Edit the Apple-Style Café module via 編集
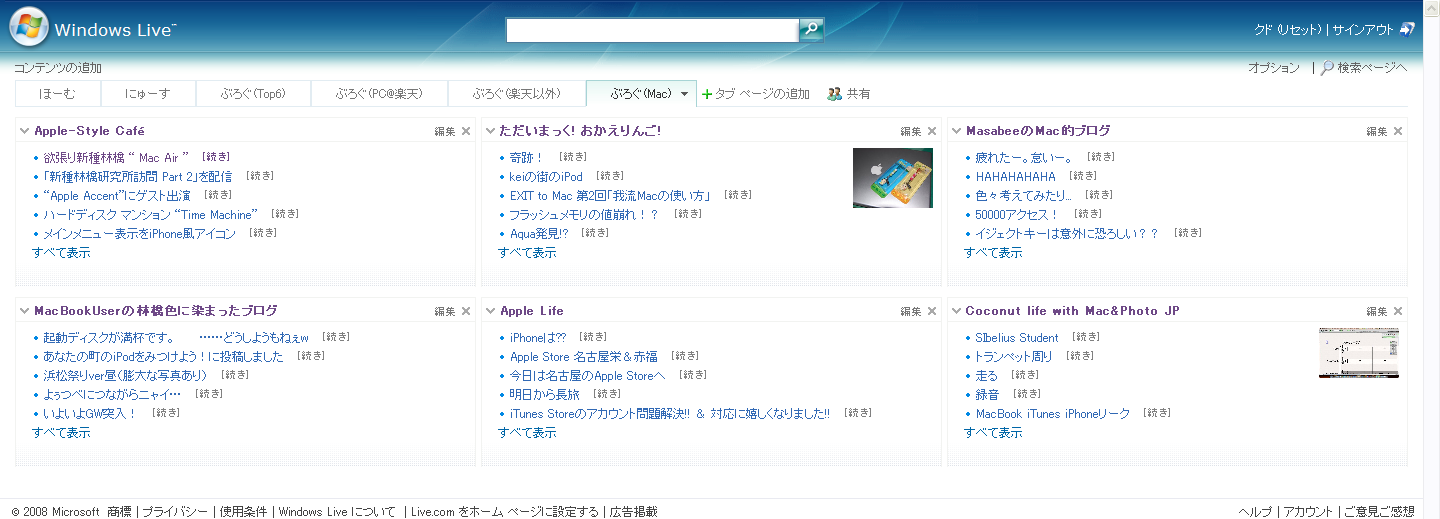1440x519 pixels. point(445,131)
